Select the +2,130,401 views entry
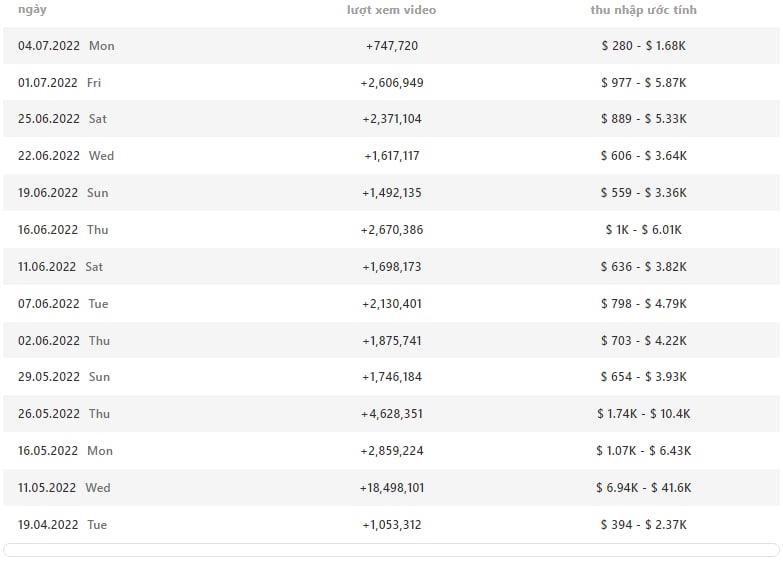 click(x=392, y=303)
